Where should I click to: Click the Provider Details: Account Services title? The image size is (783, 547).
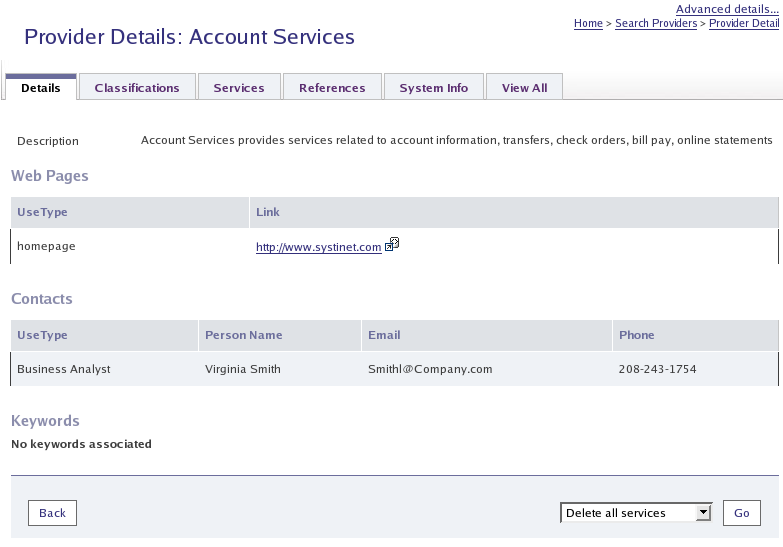[189, 37]
